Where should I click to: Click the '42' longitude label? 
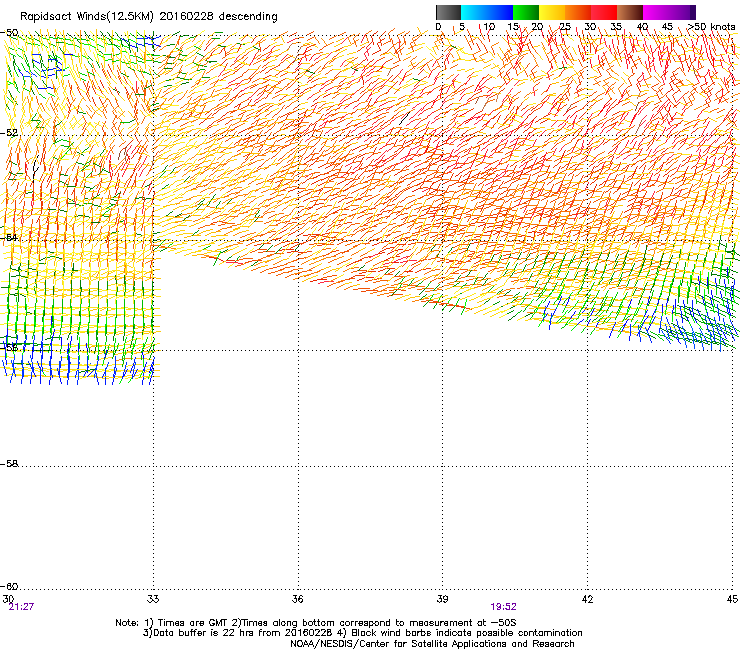587,599
